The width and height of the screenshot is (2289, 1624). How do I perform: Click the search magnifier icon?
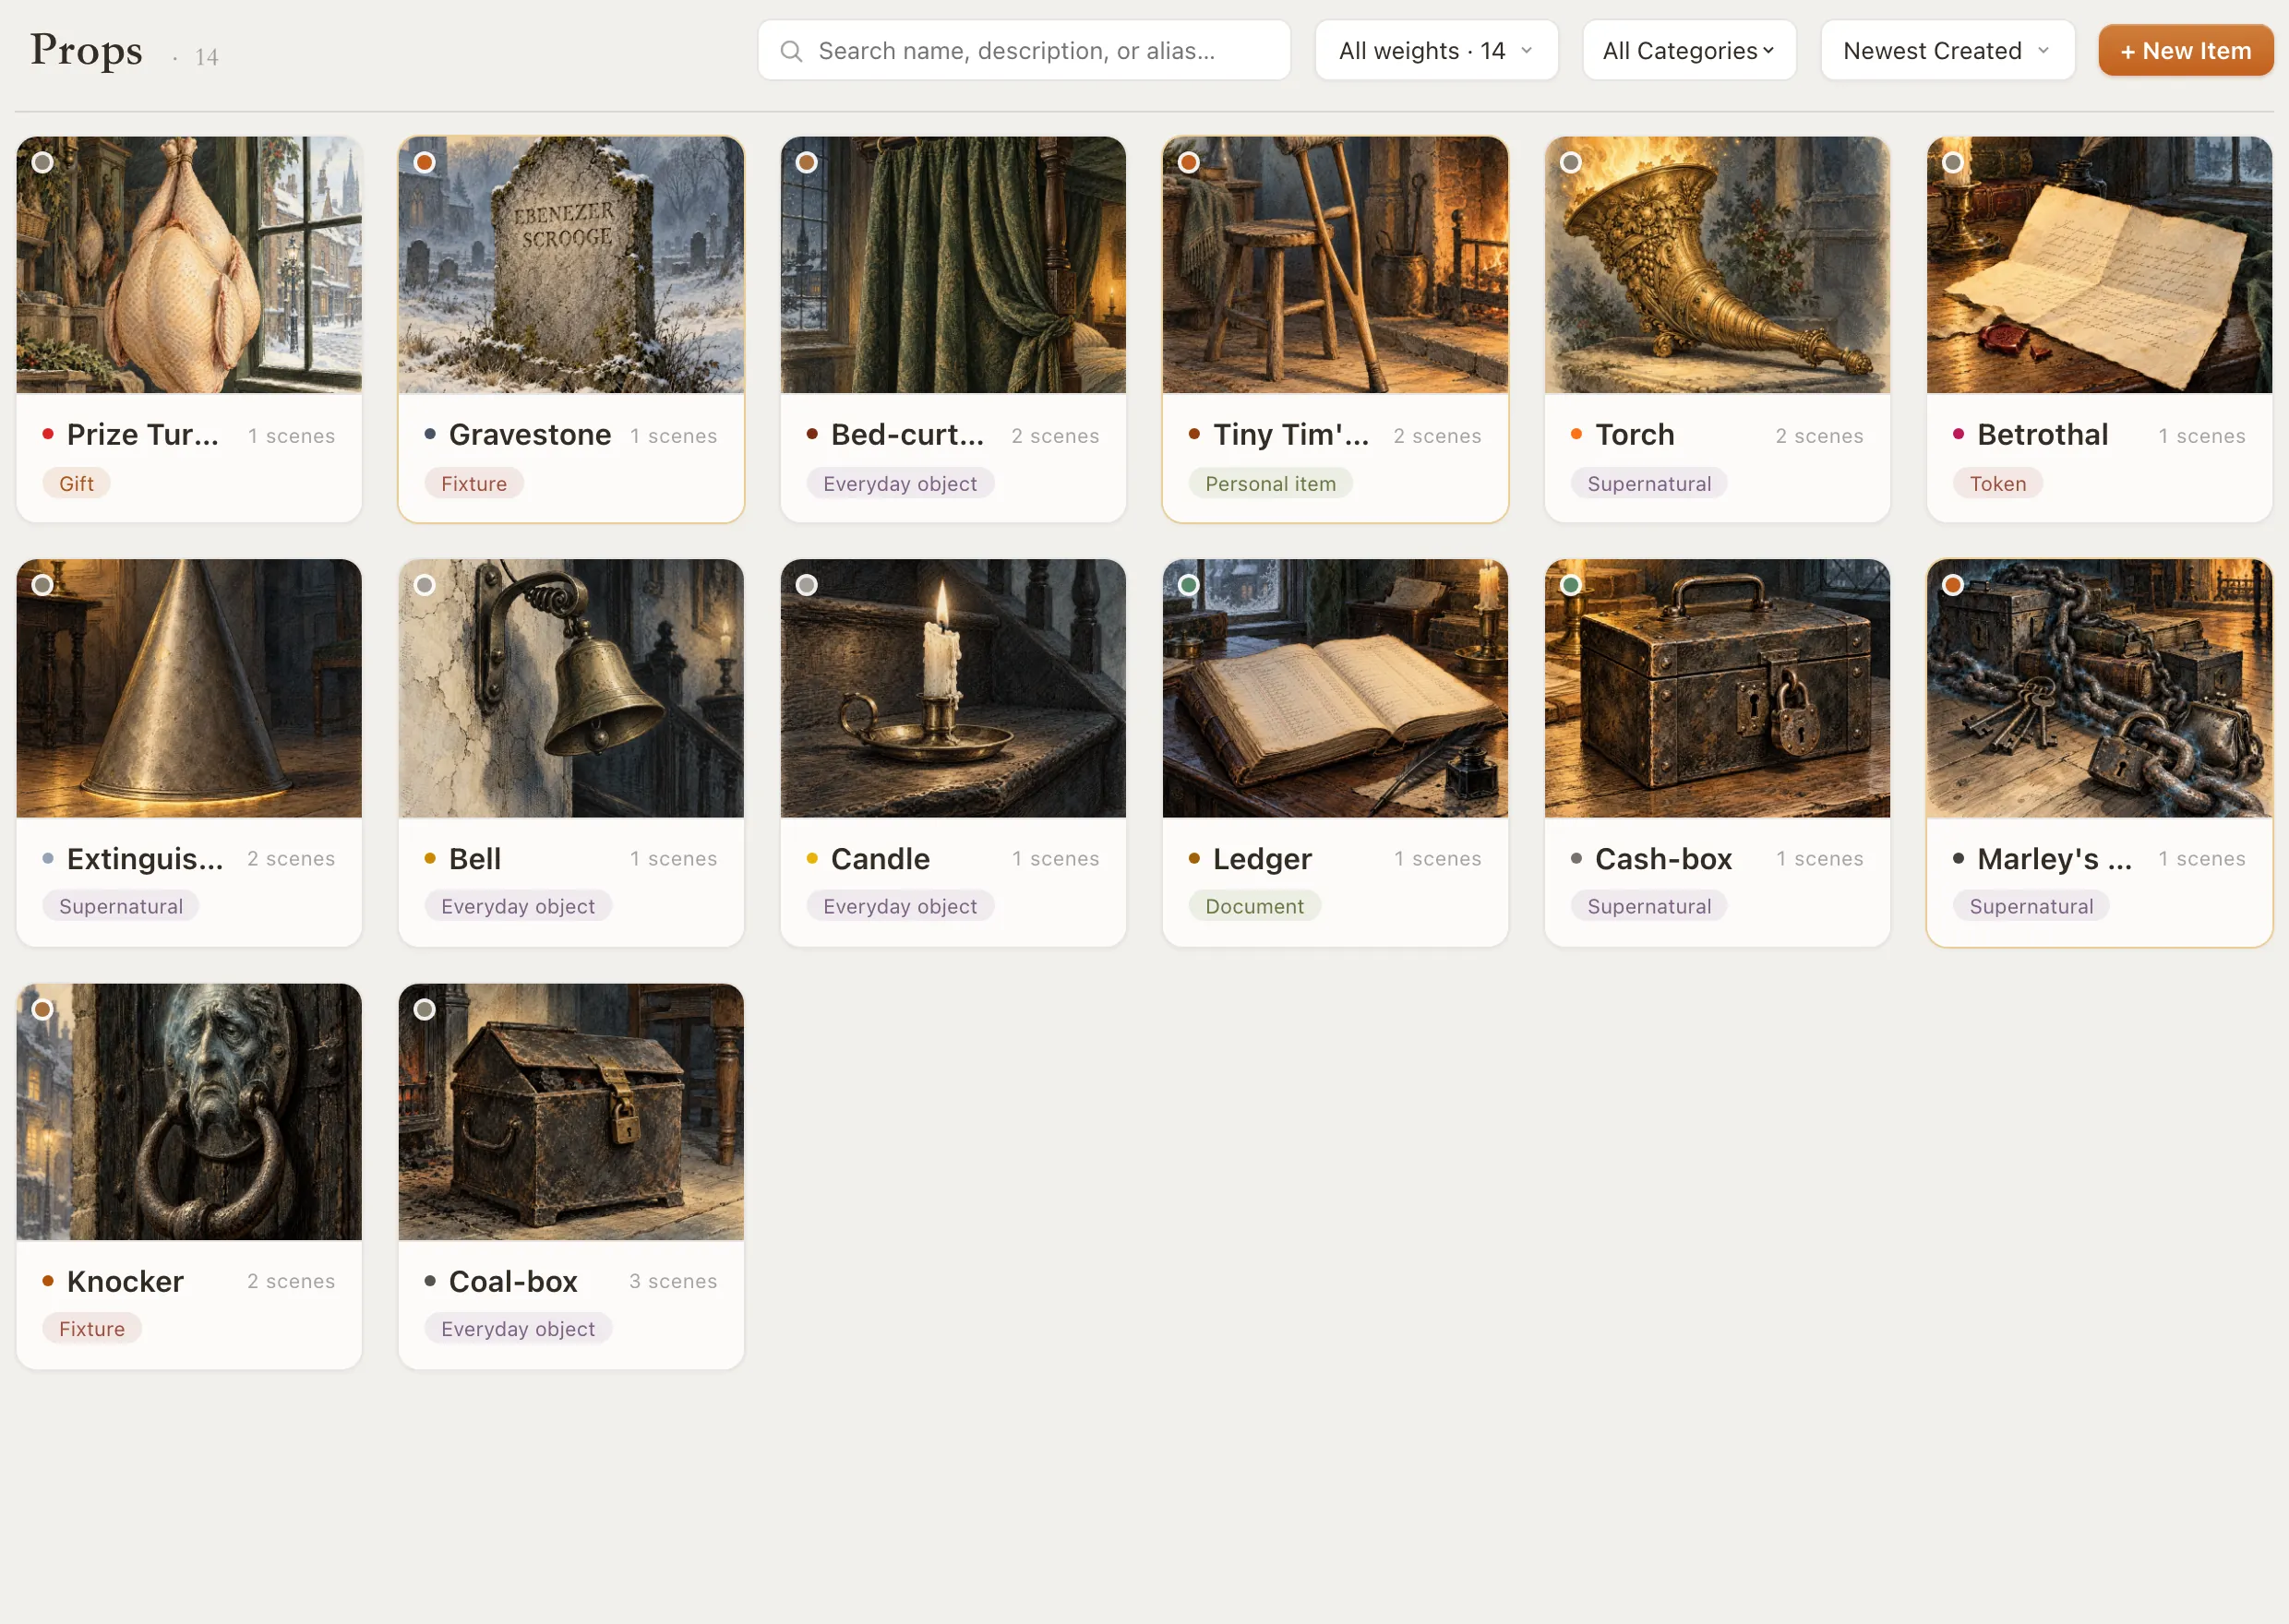click(791, 51)
